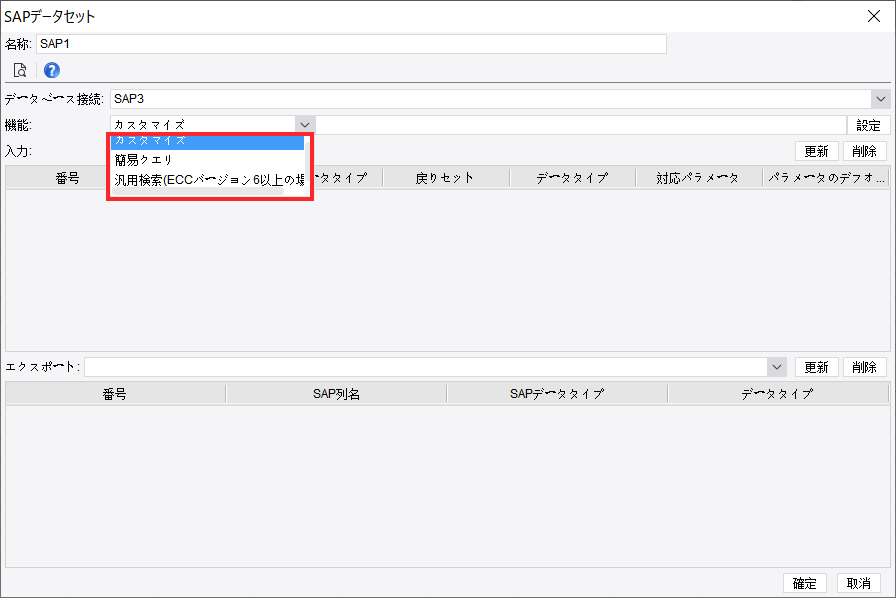
Task: Select カスタマイズ in the dropdown list
Action: 207,141
